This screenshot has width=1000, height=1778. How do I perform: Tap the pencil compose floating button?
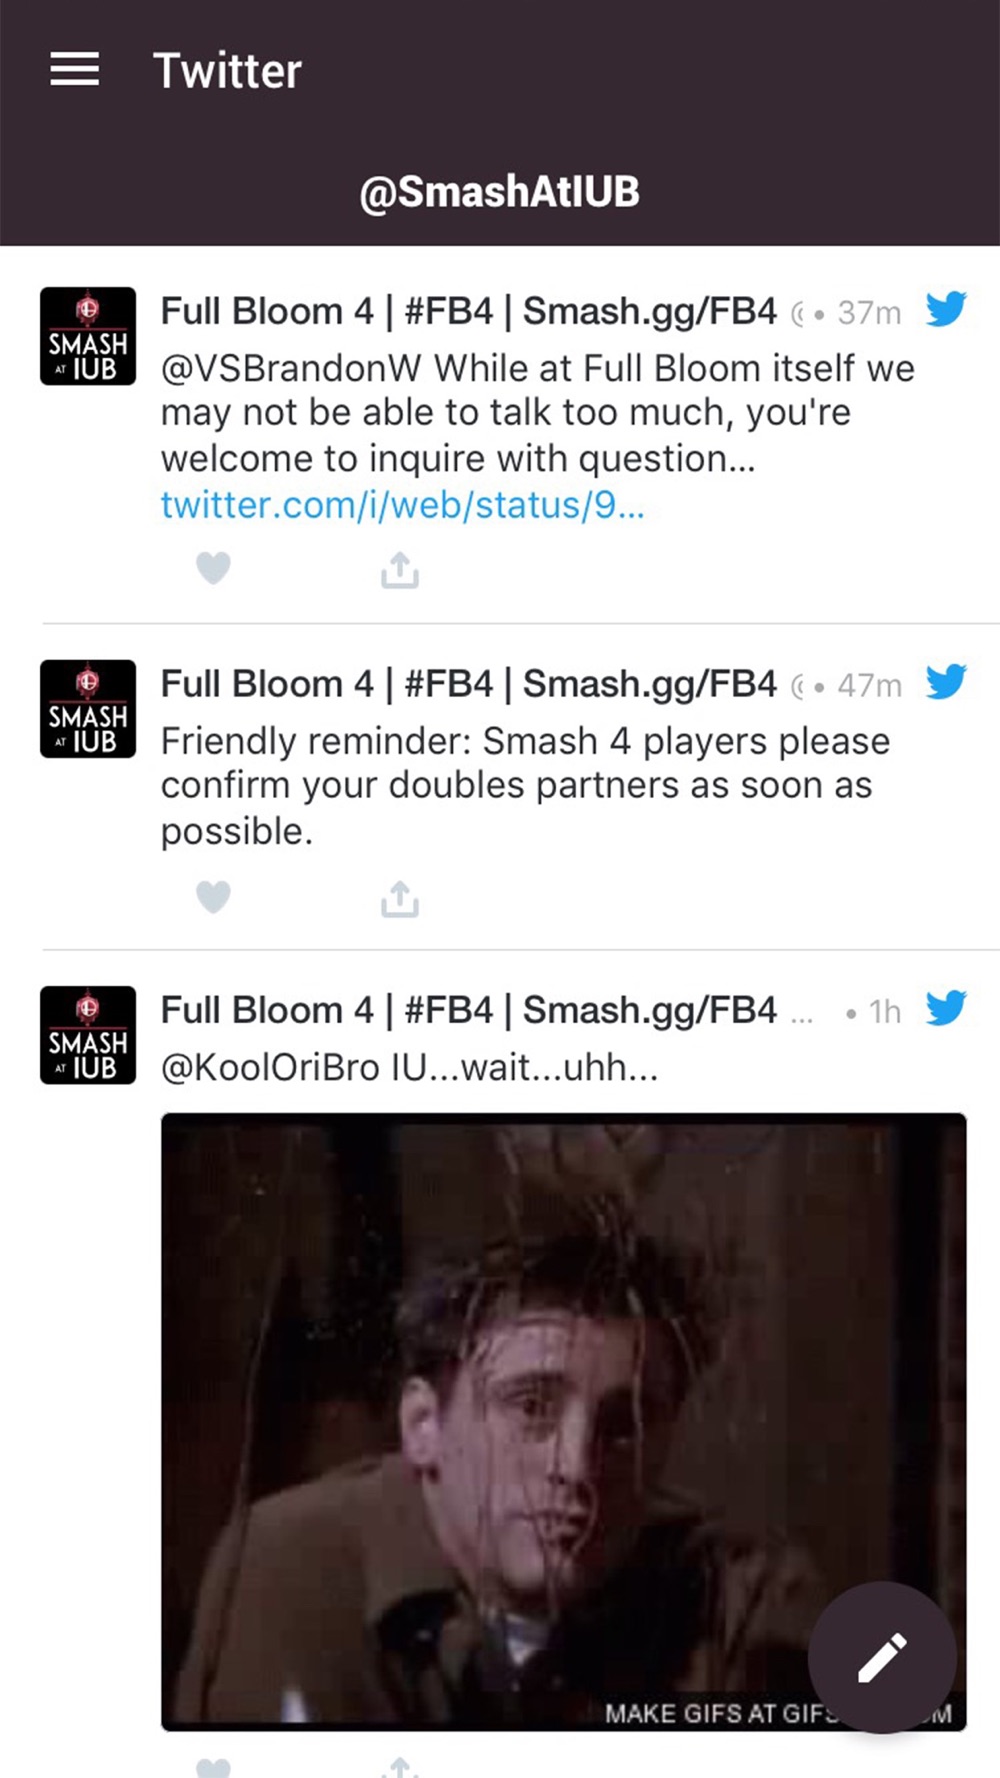(882, 1657)
